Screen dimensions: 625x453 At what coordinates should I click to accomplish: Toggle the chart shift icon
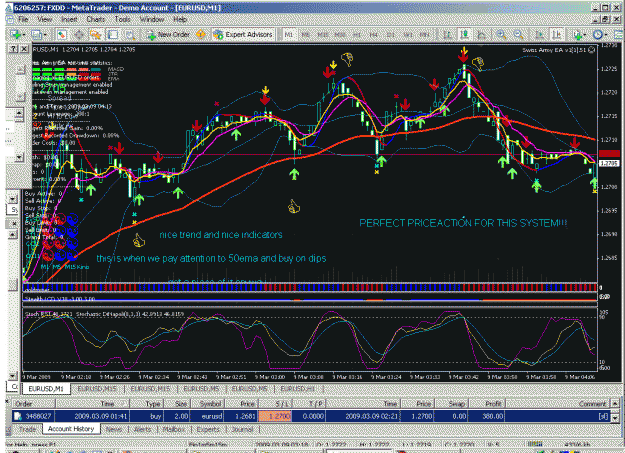[x=556, y=35]
